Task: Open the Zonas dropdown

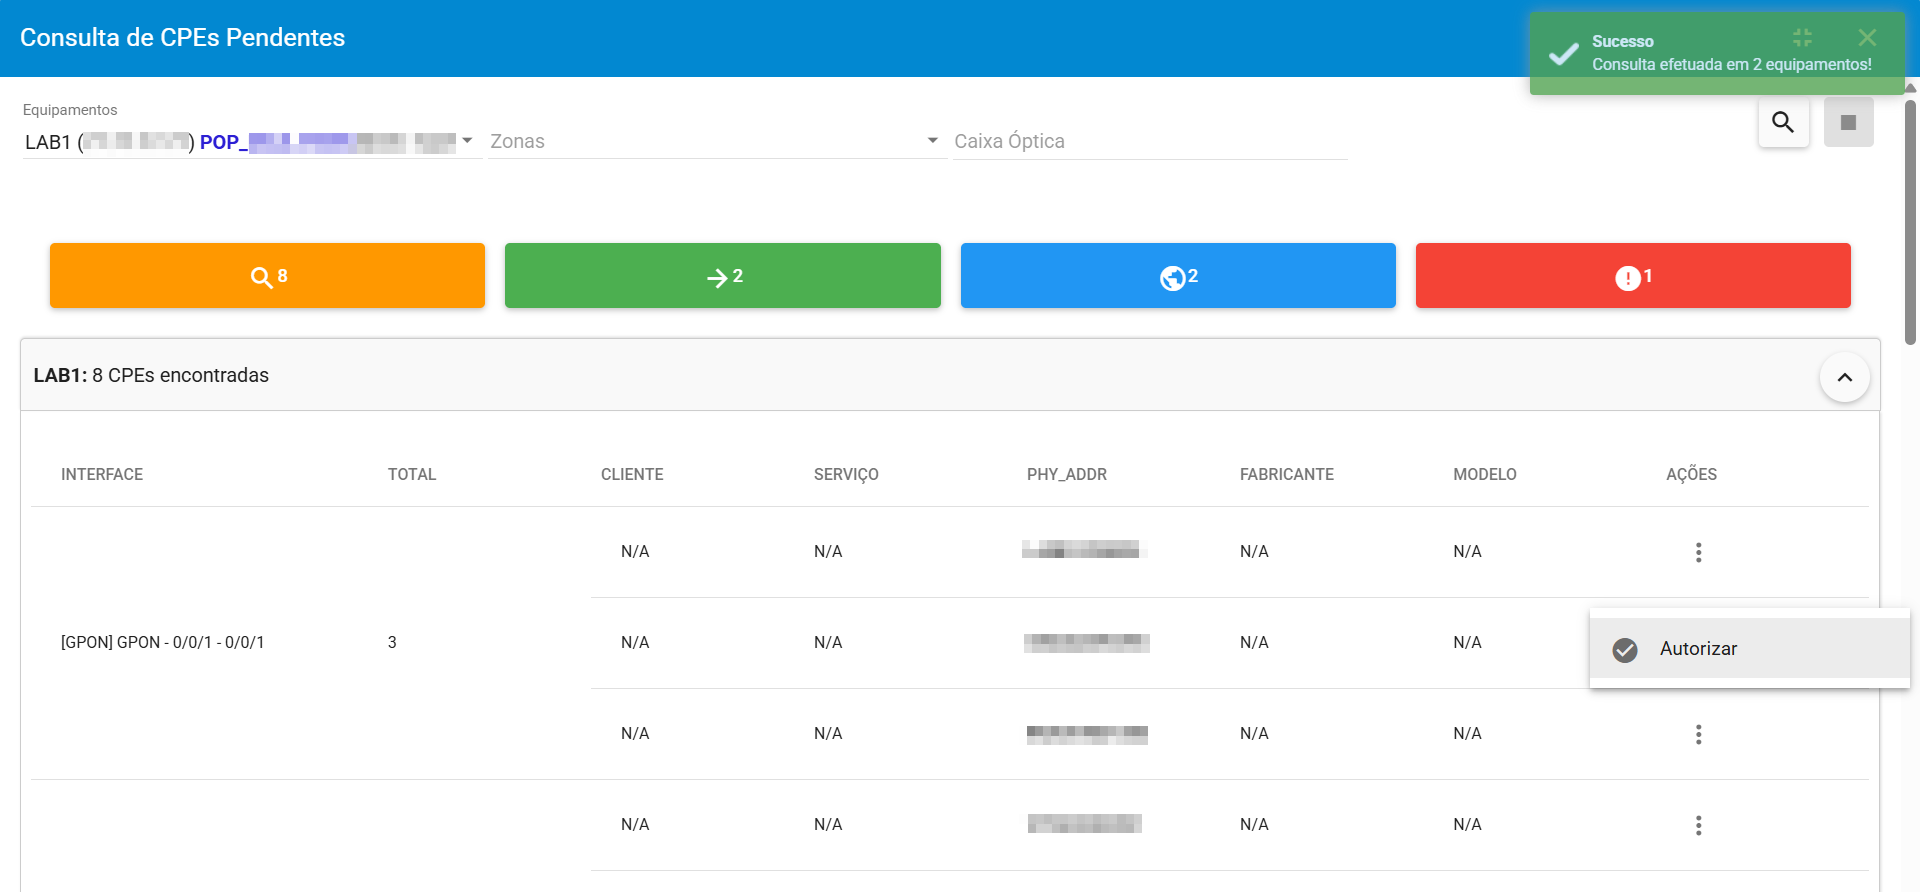Action: click(x=716, y=142)
